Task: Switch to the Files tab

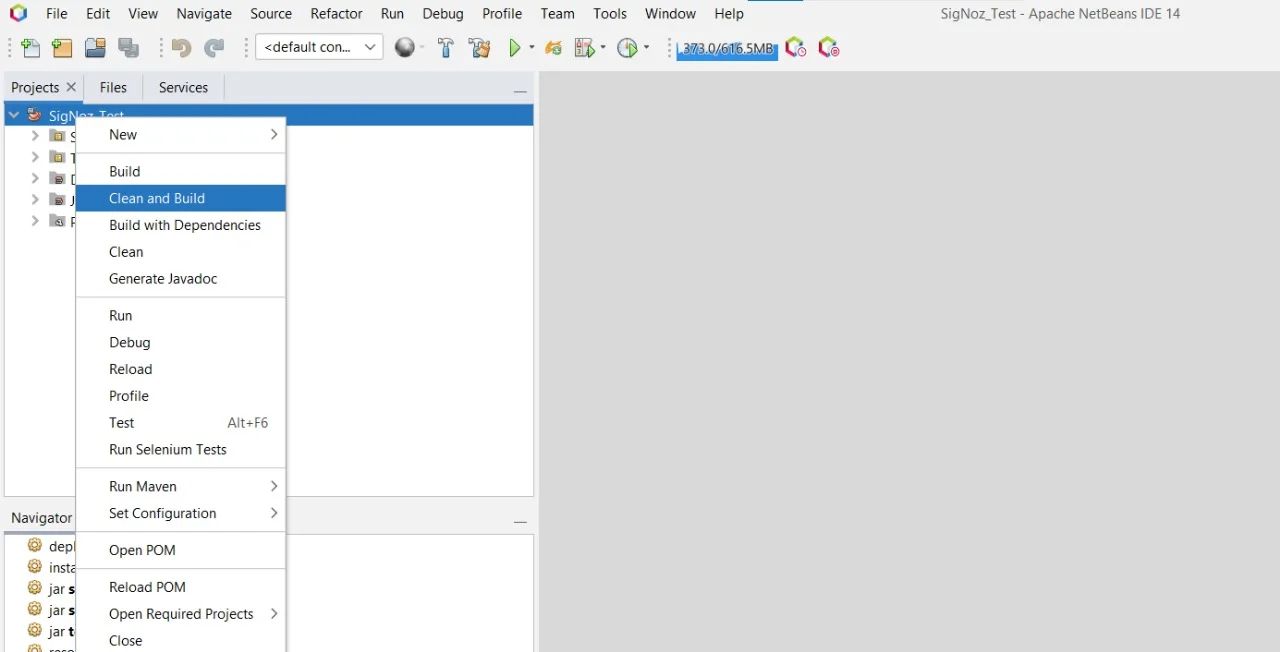Action: point(113,87)
